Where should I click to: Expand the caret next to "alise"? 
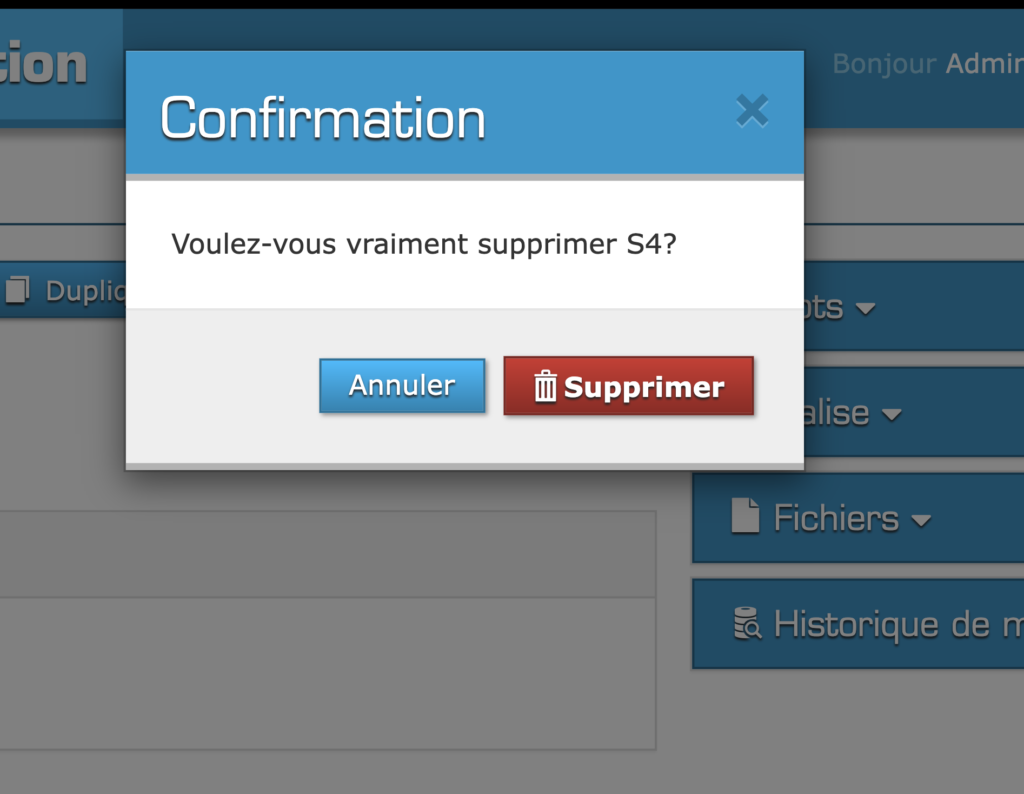(x=891, y=414)
